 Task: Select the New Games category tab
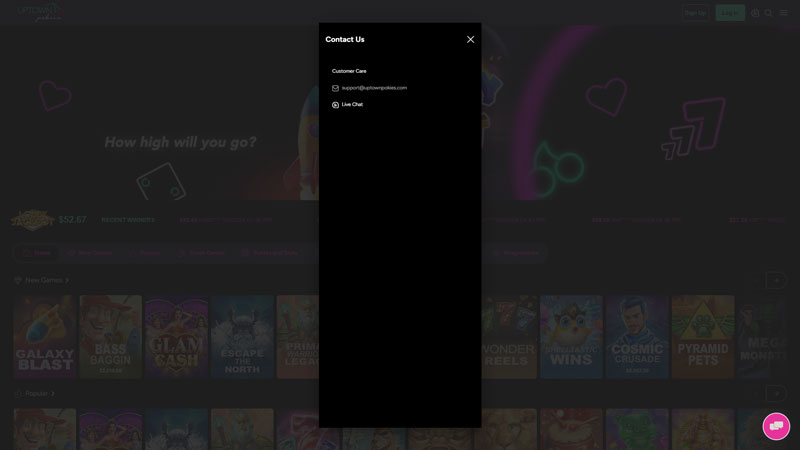coord(89,253)
